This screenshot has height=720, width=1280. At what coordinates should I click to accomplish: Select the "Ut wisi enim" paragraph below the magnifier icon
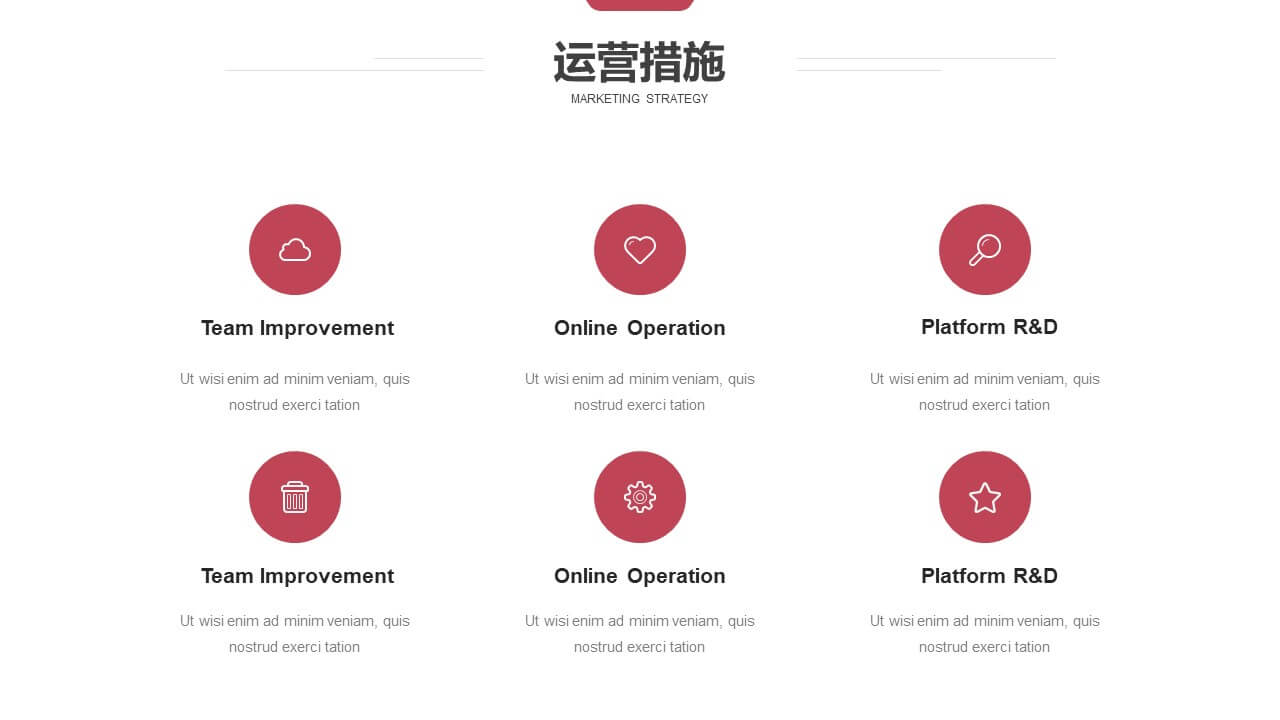coord(985,392)
